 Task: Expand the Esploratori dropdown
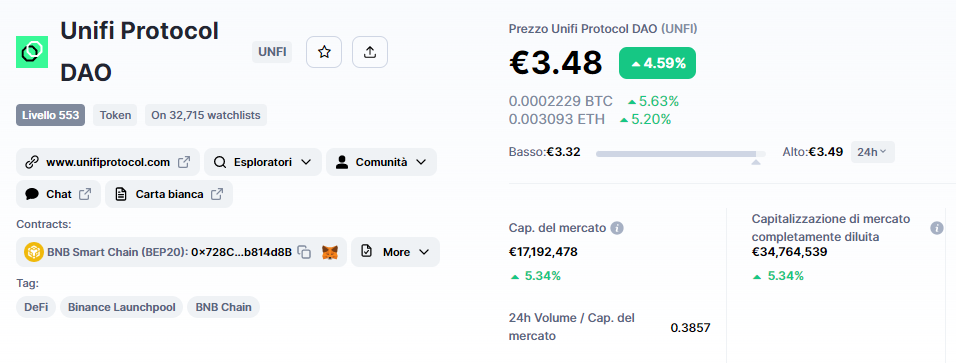[x=263, y=162]
